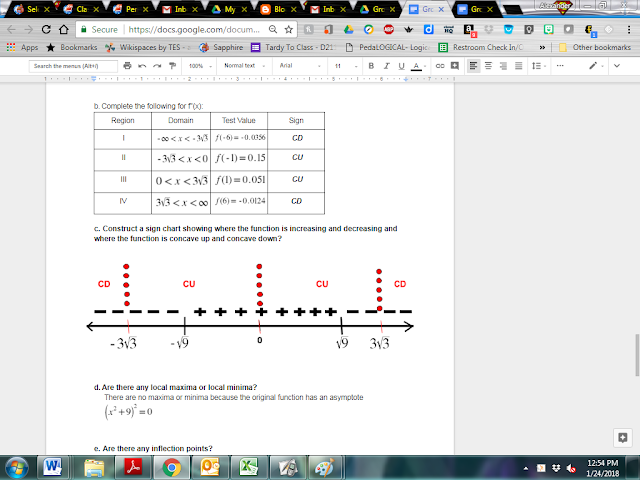Screen dimensions: 640x480
Task: Click the Windows Start button
Action: click(16, 468)
